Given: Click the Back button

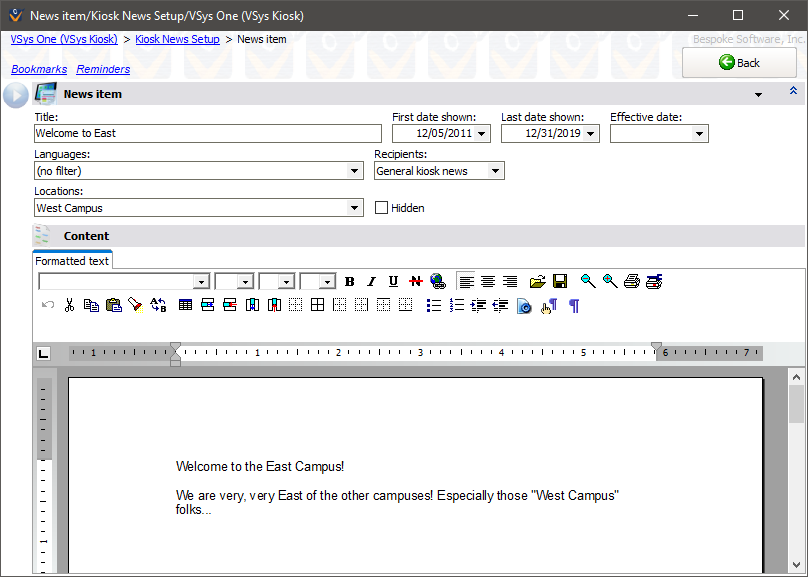Looking at the screenshot, I should (739, 63).
